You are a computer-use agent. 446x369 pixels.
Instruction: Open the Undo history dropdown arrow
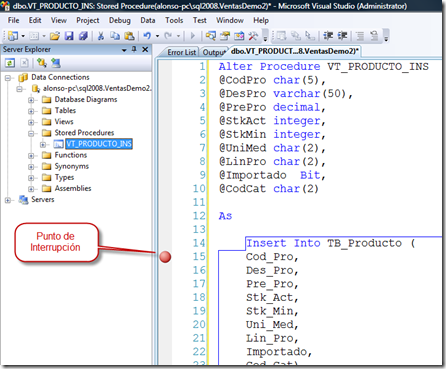click(157, 36)
